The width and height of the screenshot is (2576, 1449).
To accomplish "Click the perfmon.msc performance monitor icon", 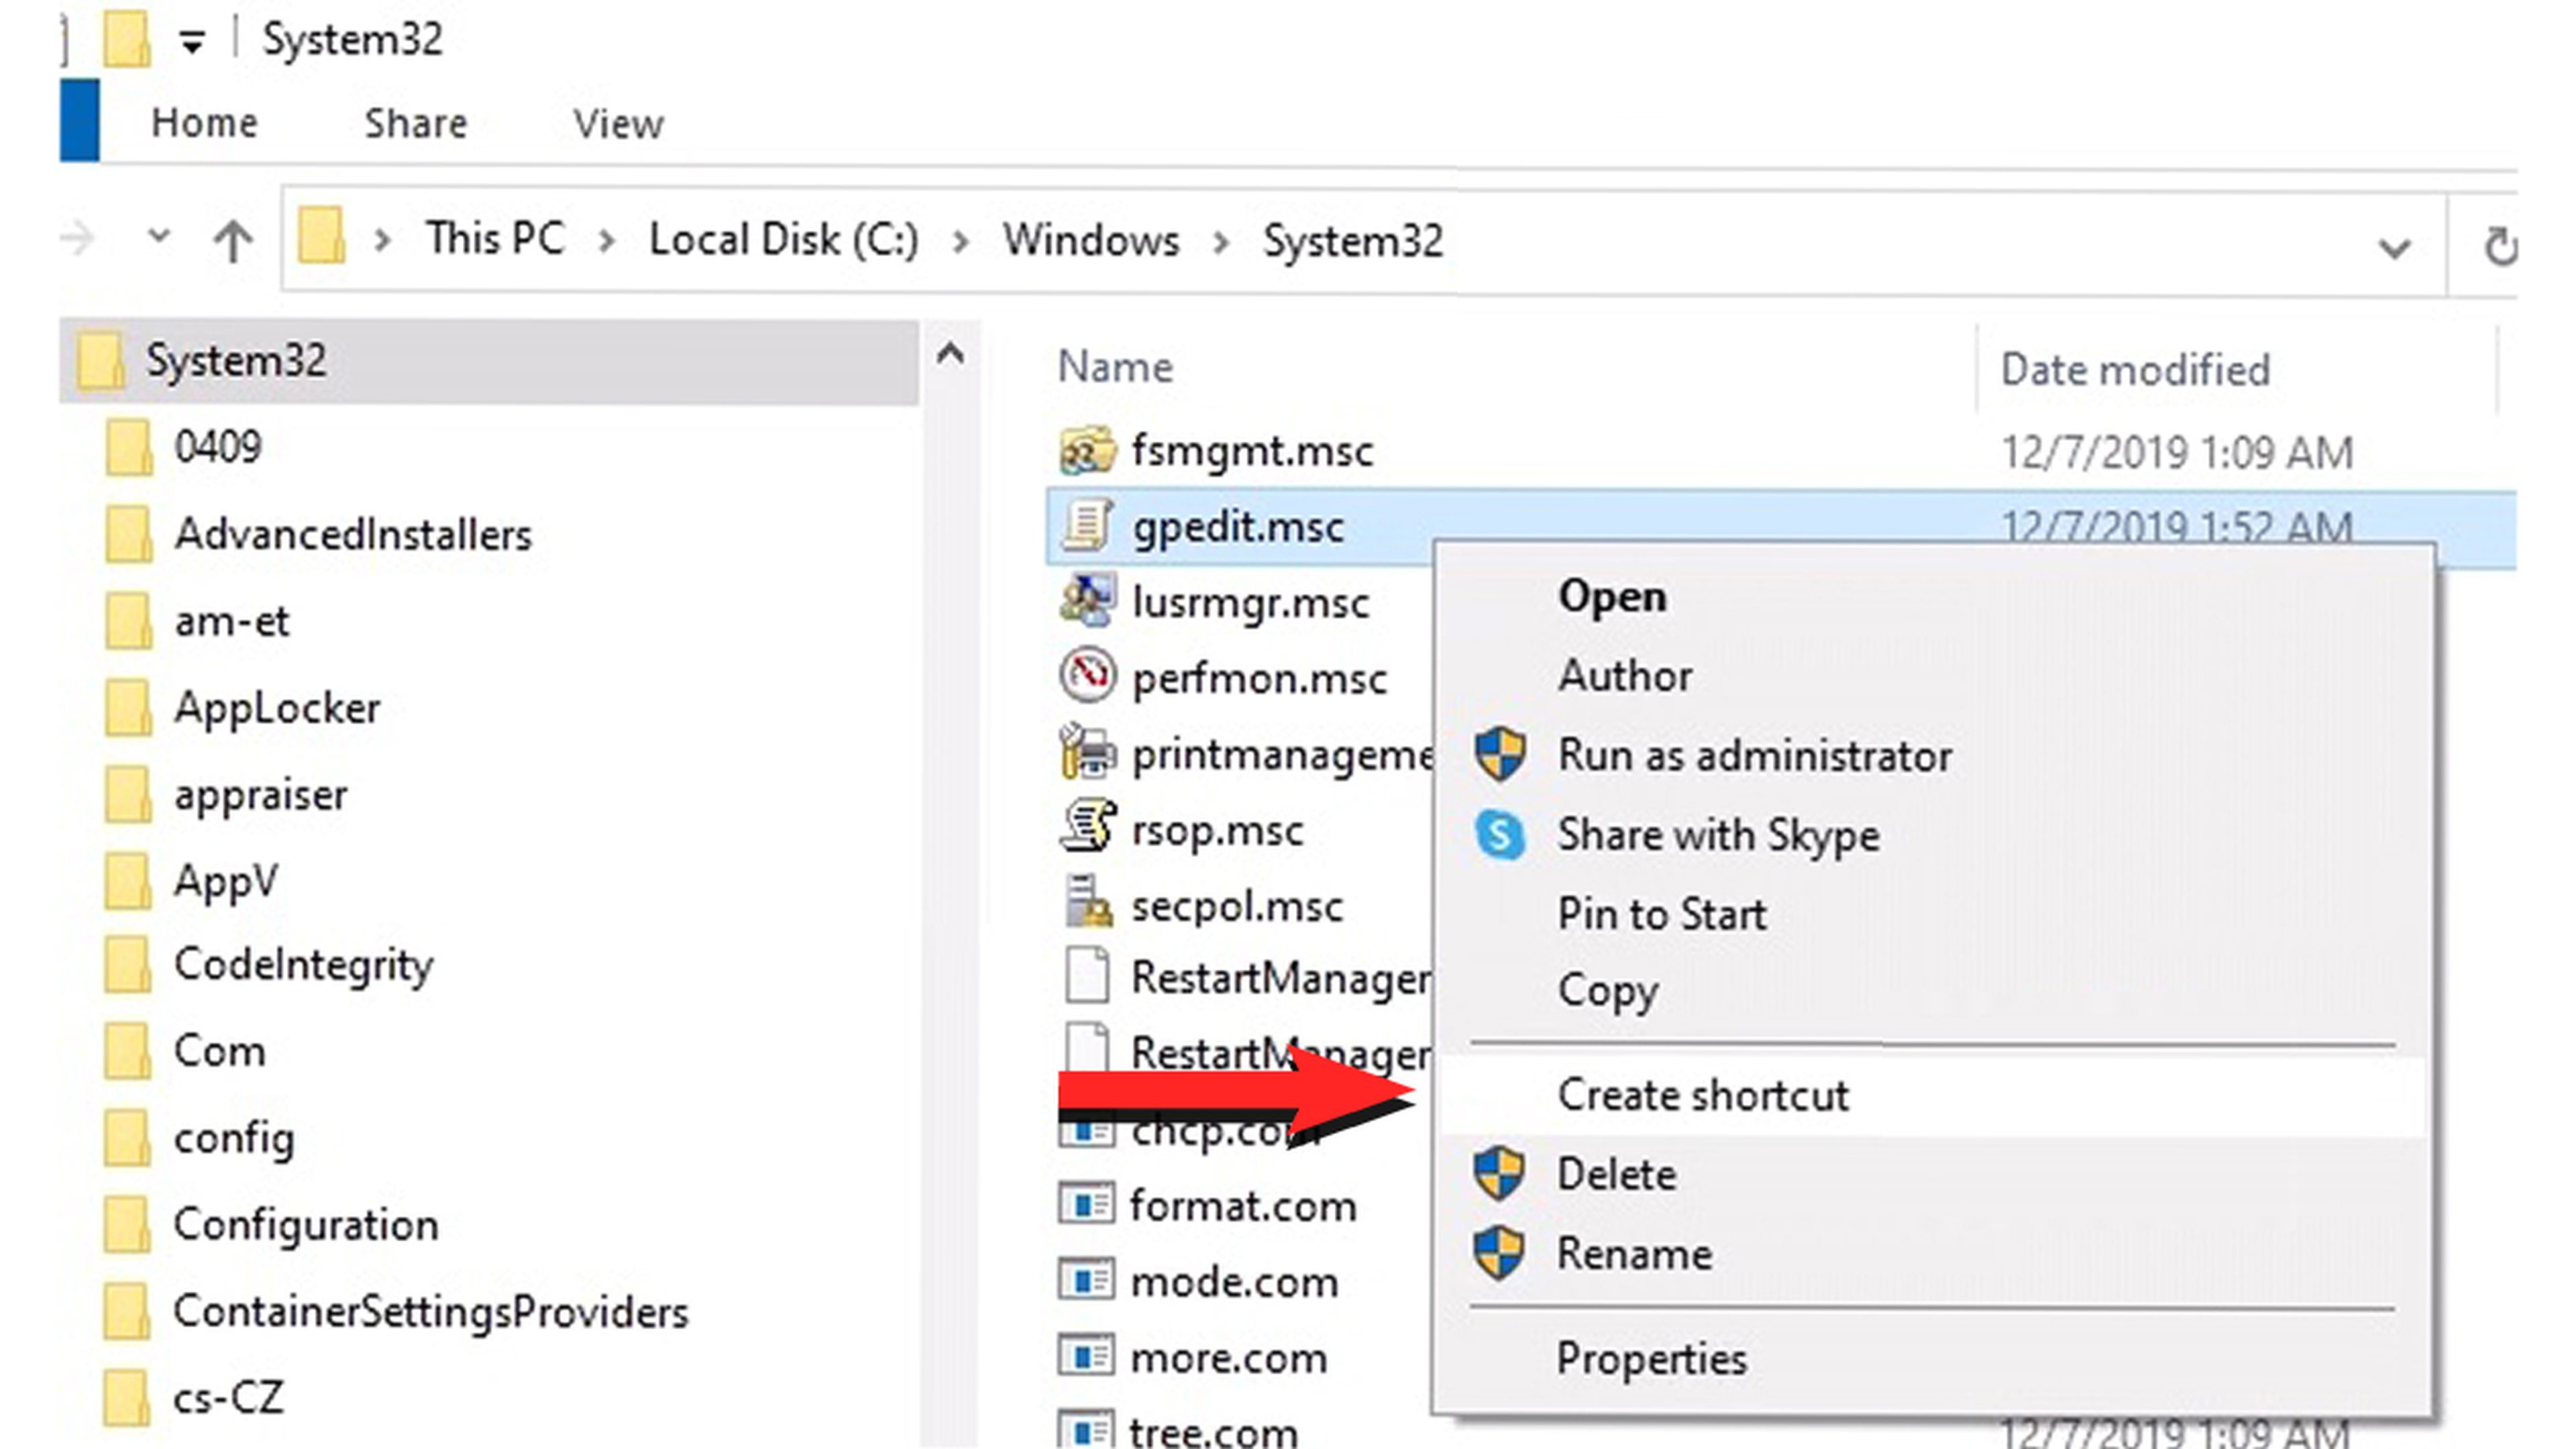I will coord(1086,676).
